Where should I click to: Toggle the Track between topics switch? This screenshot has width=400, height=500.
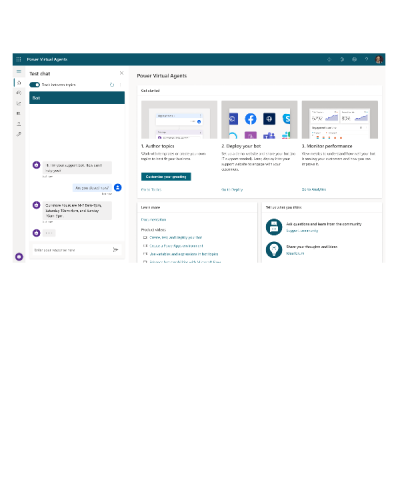coord(34,85)
